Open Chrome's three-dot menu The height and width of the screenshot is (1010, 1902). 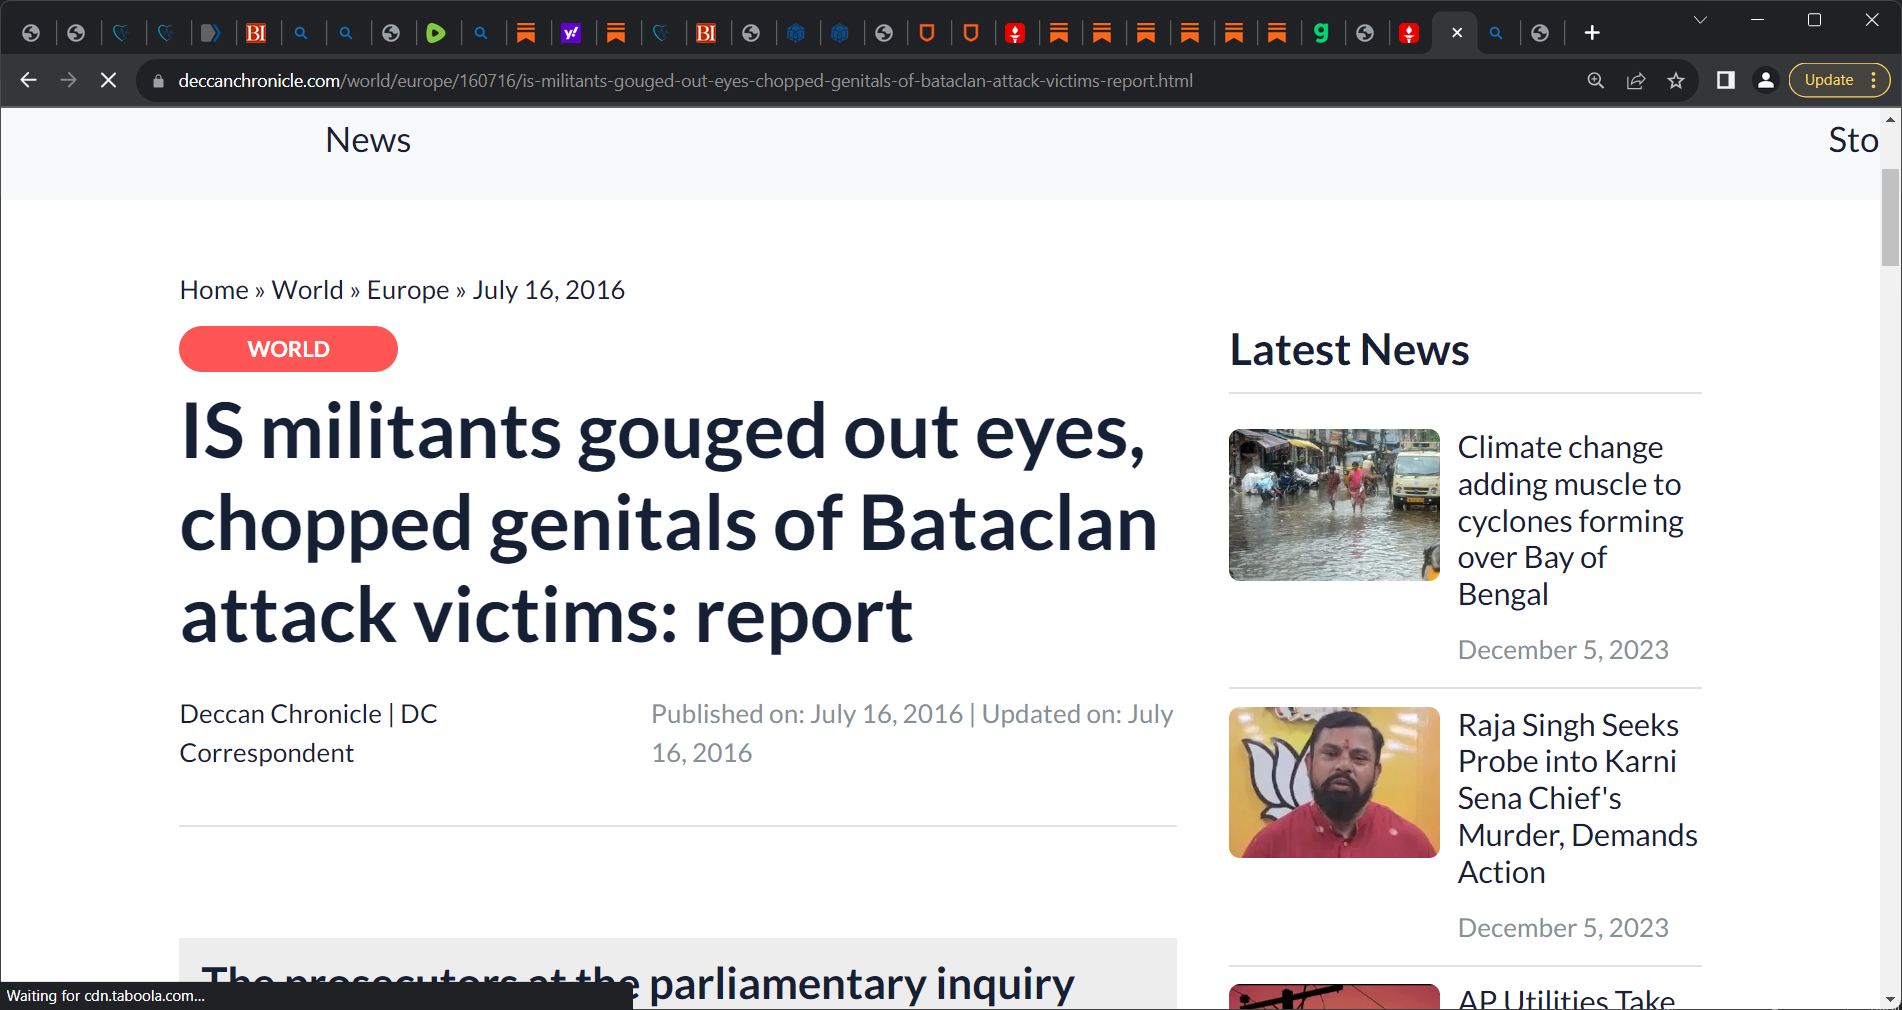(1874, 80)
